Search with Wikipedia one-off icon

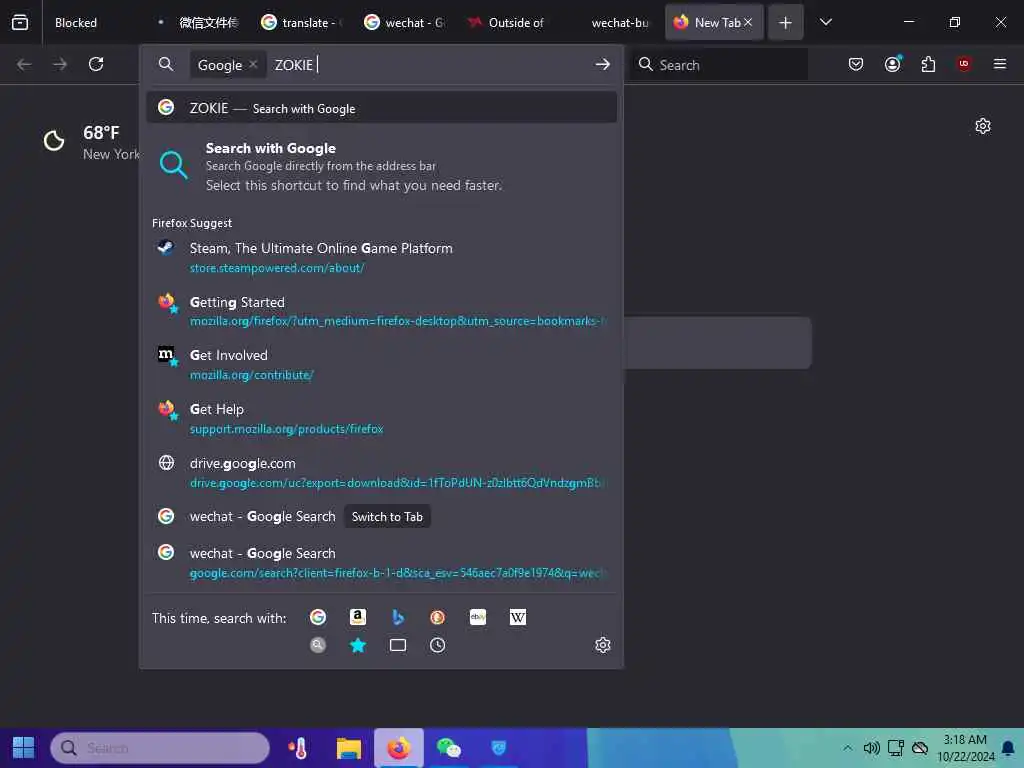(517, 617)
